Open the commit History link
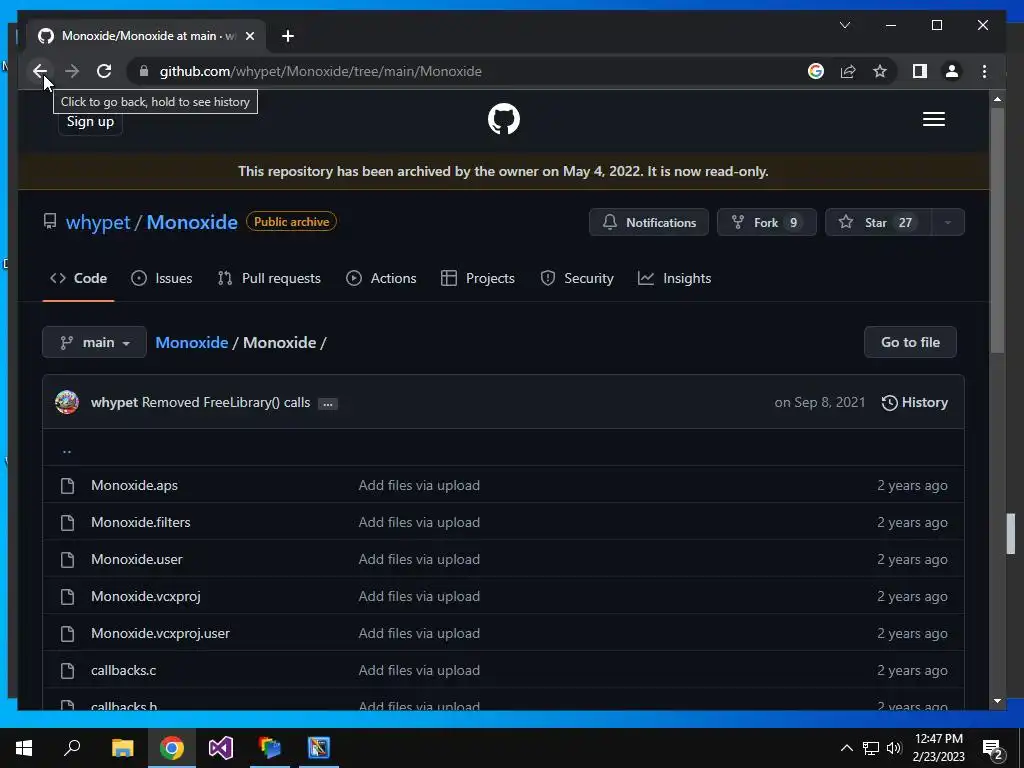 [x=914, y=402]
